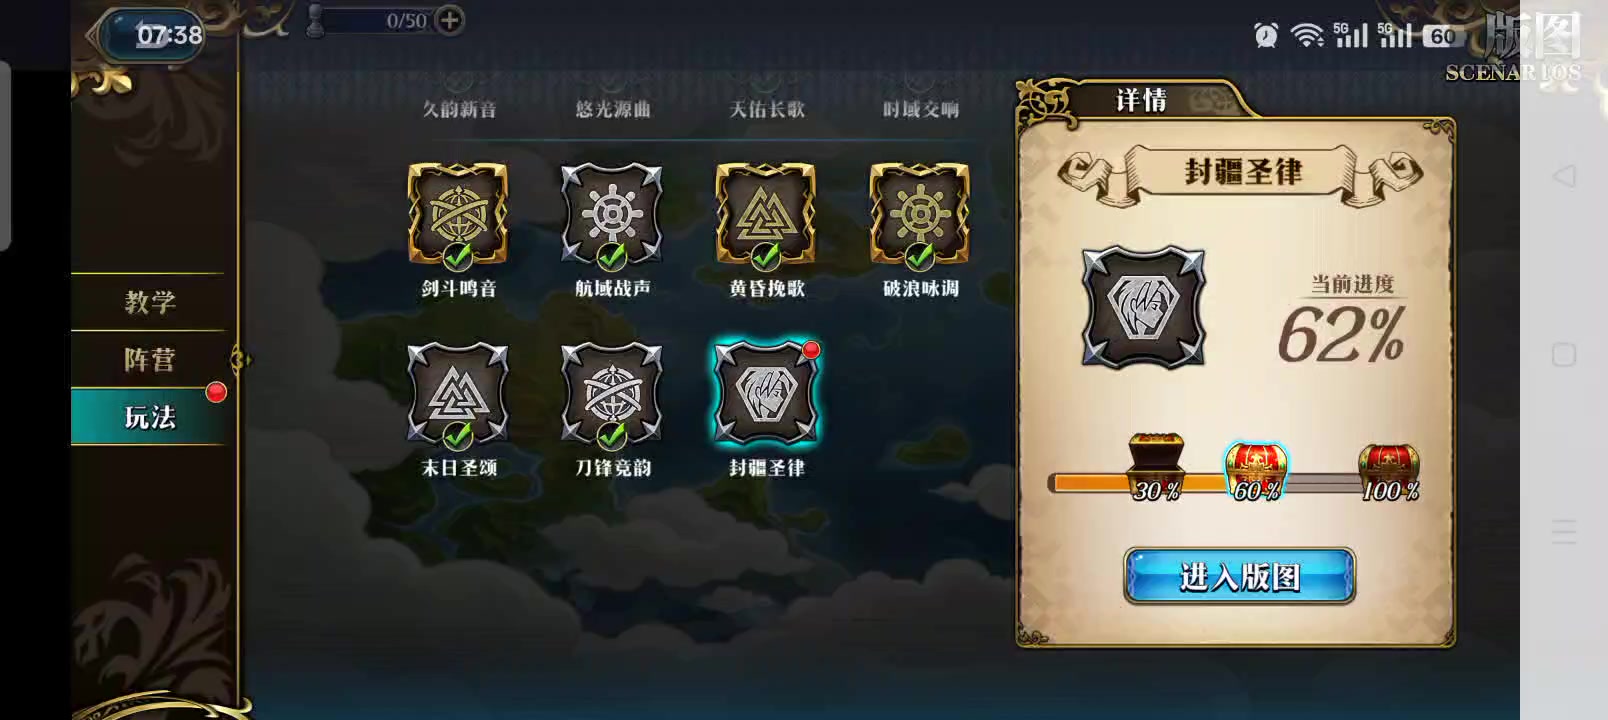Click the orange progress bar
The height and width of the screenshot is (720, 1608).
pyautogui.click(x=1141, y=483)
